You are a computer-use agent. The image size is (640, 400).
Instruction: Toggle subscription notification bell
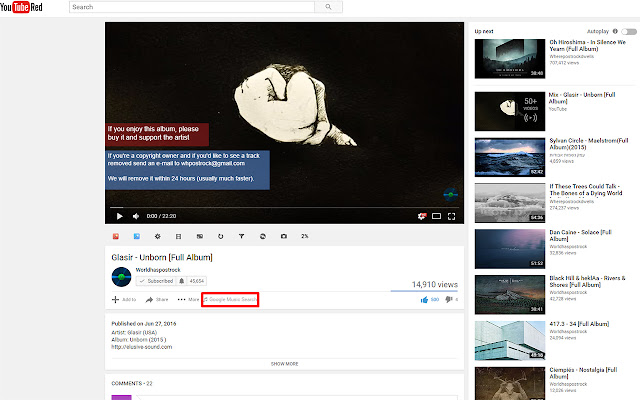pos(181,282)
